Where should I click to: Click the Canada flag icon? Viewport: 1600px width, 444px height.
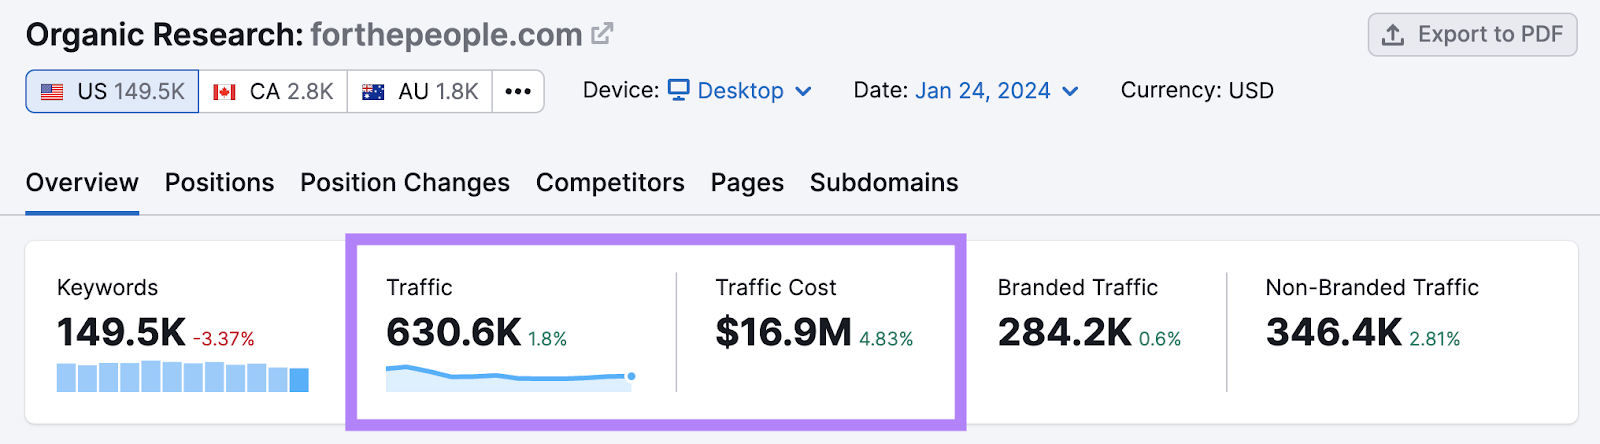(x=225, y=92)
